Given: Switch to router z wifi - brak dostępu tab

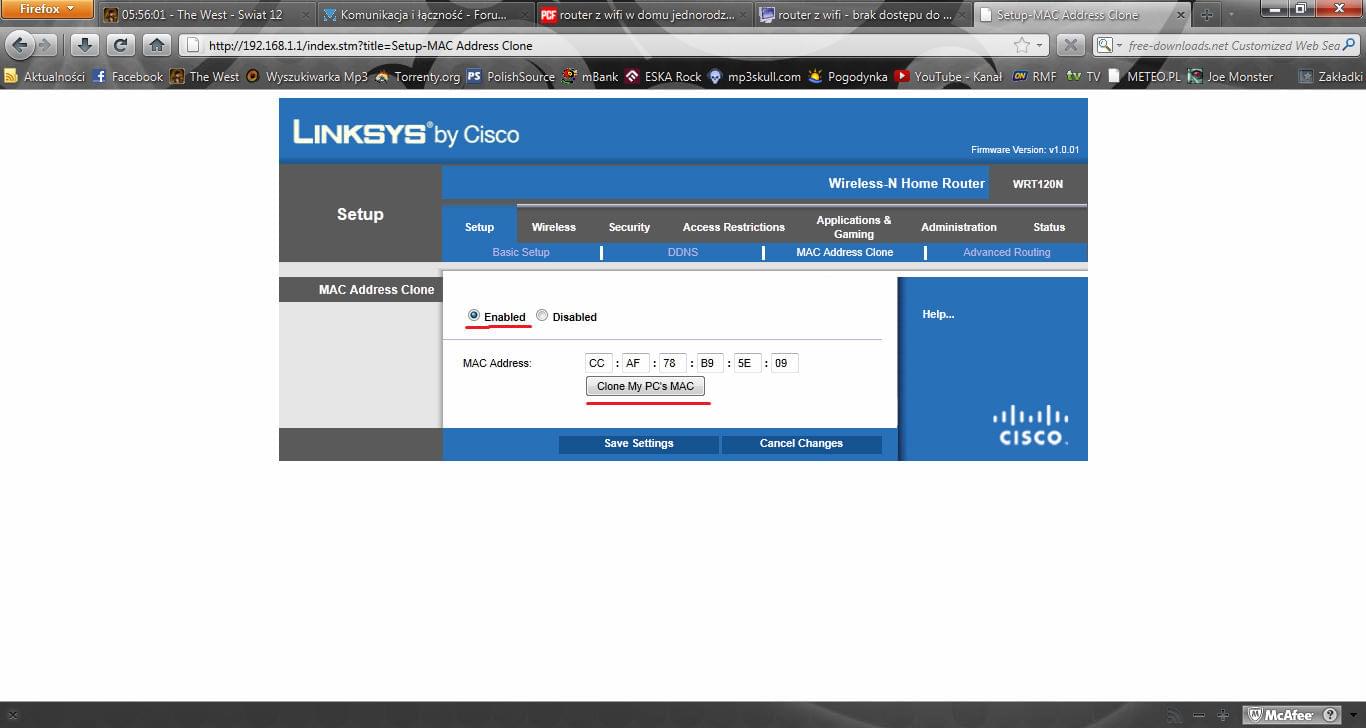Looking at the screenshot, I should tap(863, 15).
